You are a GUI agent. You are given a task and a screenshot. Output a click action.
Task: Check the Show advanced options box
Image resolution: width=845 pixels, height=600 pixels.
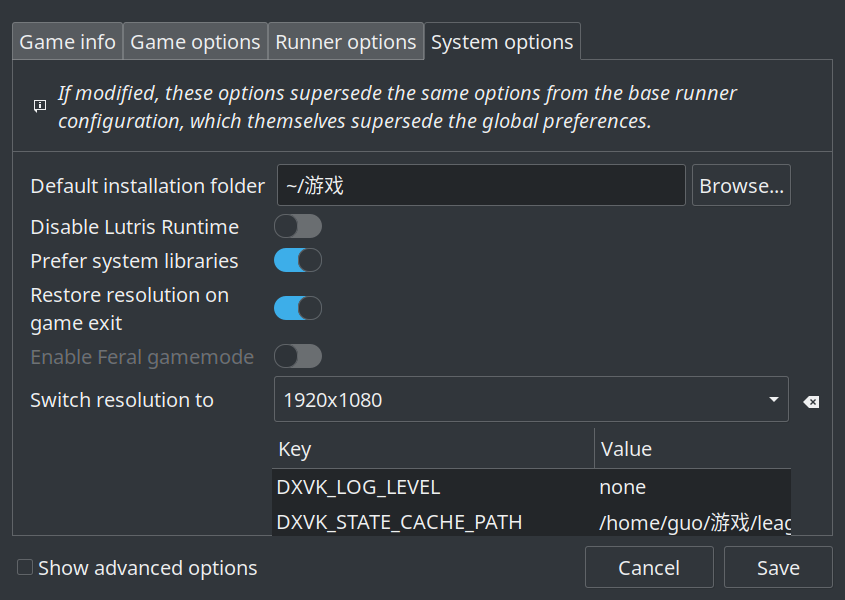(x=23, y=567)
